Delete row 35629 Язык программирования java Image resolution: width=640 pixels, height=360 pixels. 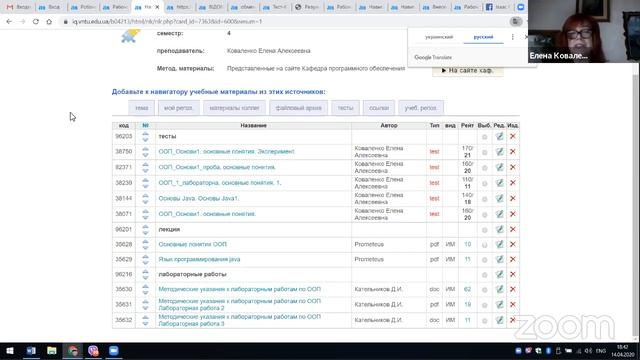pyautogui.click(x=513, y=259)
